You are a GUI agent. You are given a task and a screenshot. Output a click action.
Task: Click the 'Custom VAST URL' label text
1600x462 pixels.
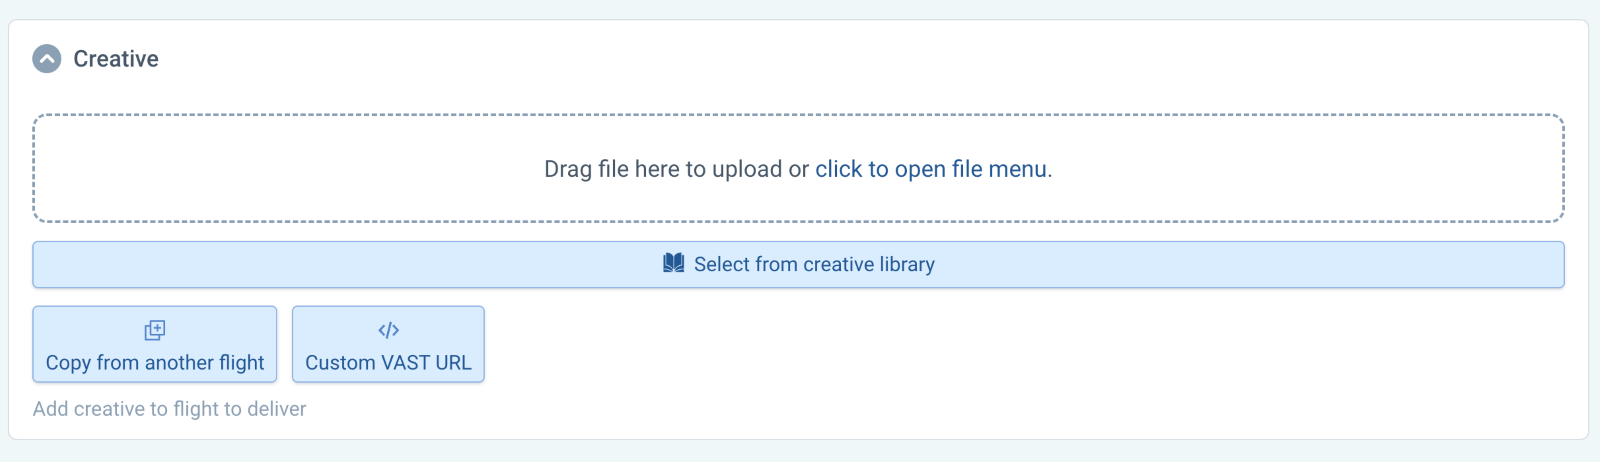pyautogui.click(x=388, y=363)
